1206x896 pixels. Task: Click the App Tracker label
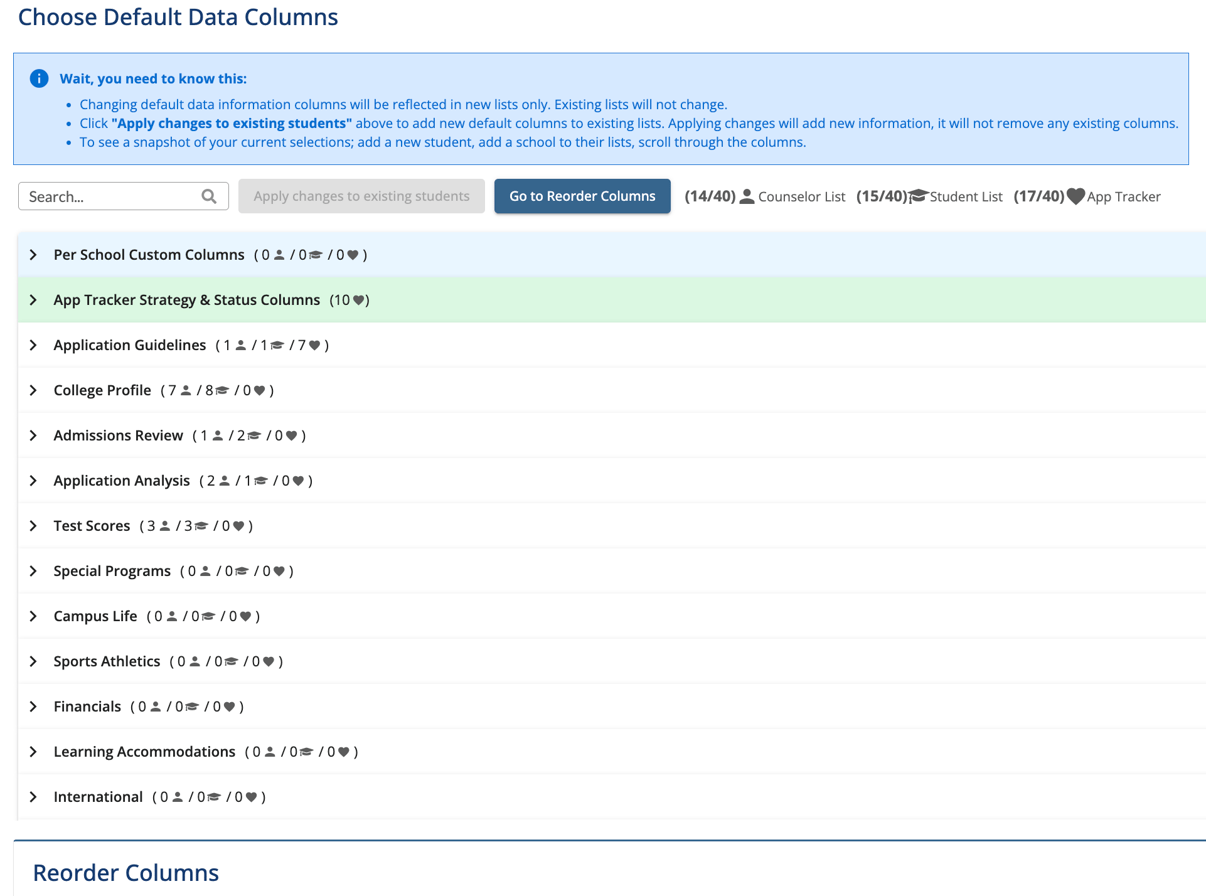(x=1124, y=197)
